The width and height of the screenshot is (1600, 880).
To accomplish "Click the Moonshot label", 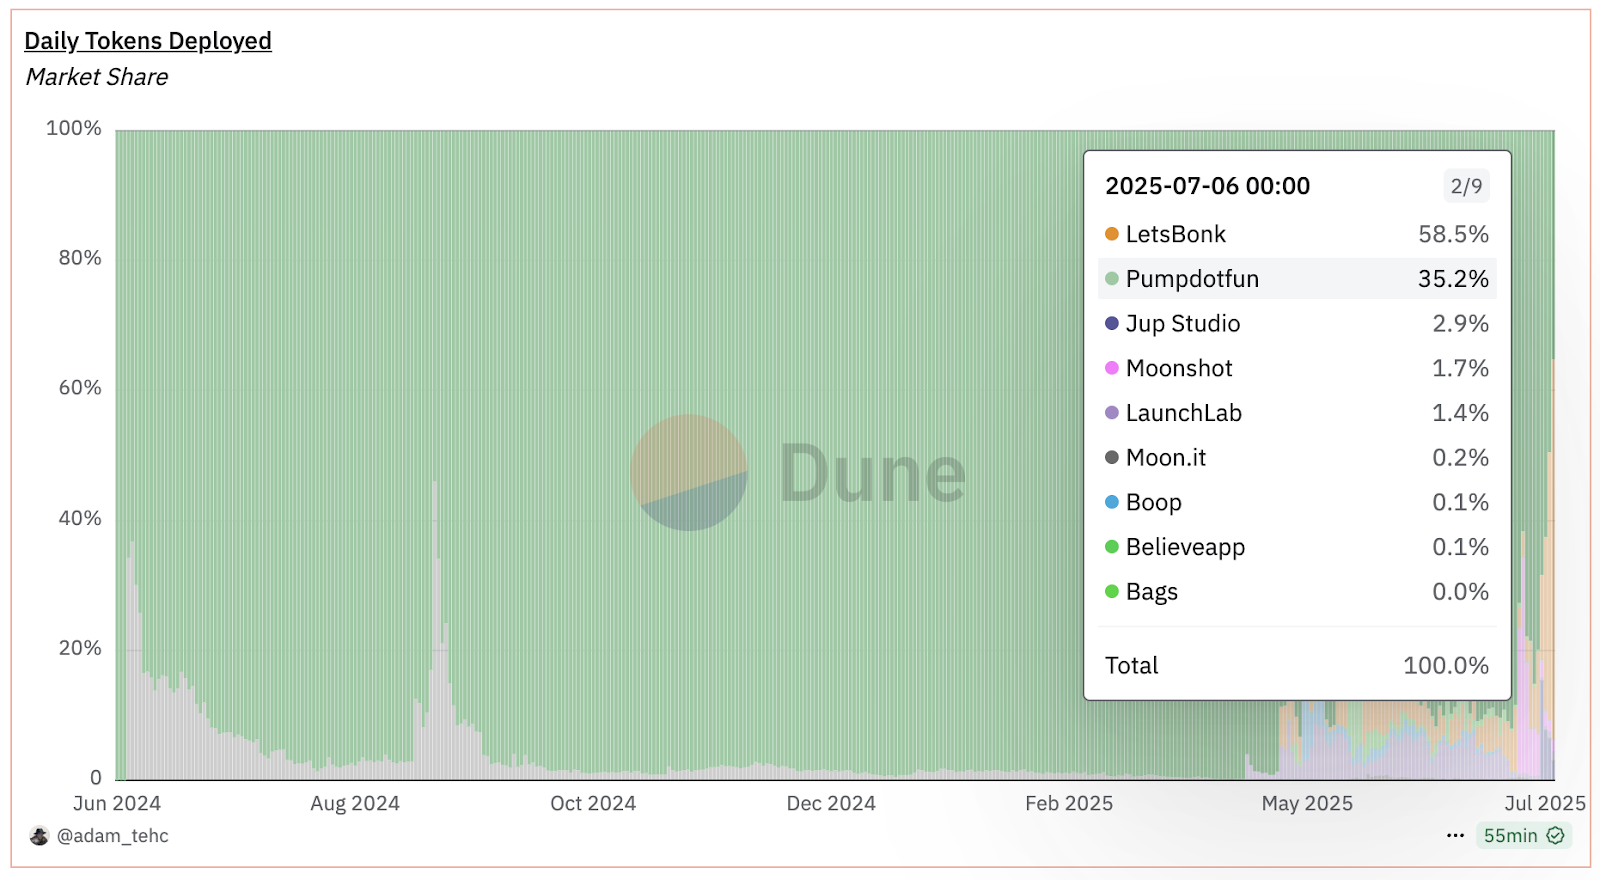I will coord(1179,368).
